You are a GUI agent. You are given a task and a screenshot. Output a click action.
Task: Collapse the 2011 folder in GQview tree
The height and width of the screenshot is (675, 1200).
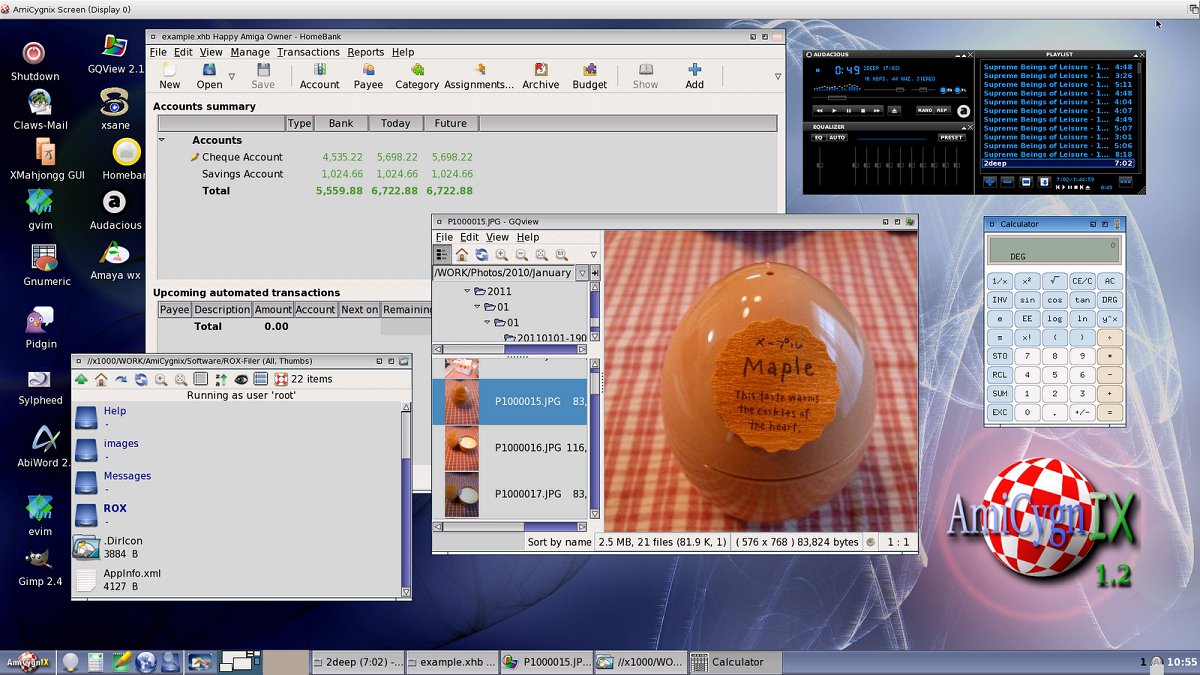pos(466,292)
